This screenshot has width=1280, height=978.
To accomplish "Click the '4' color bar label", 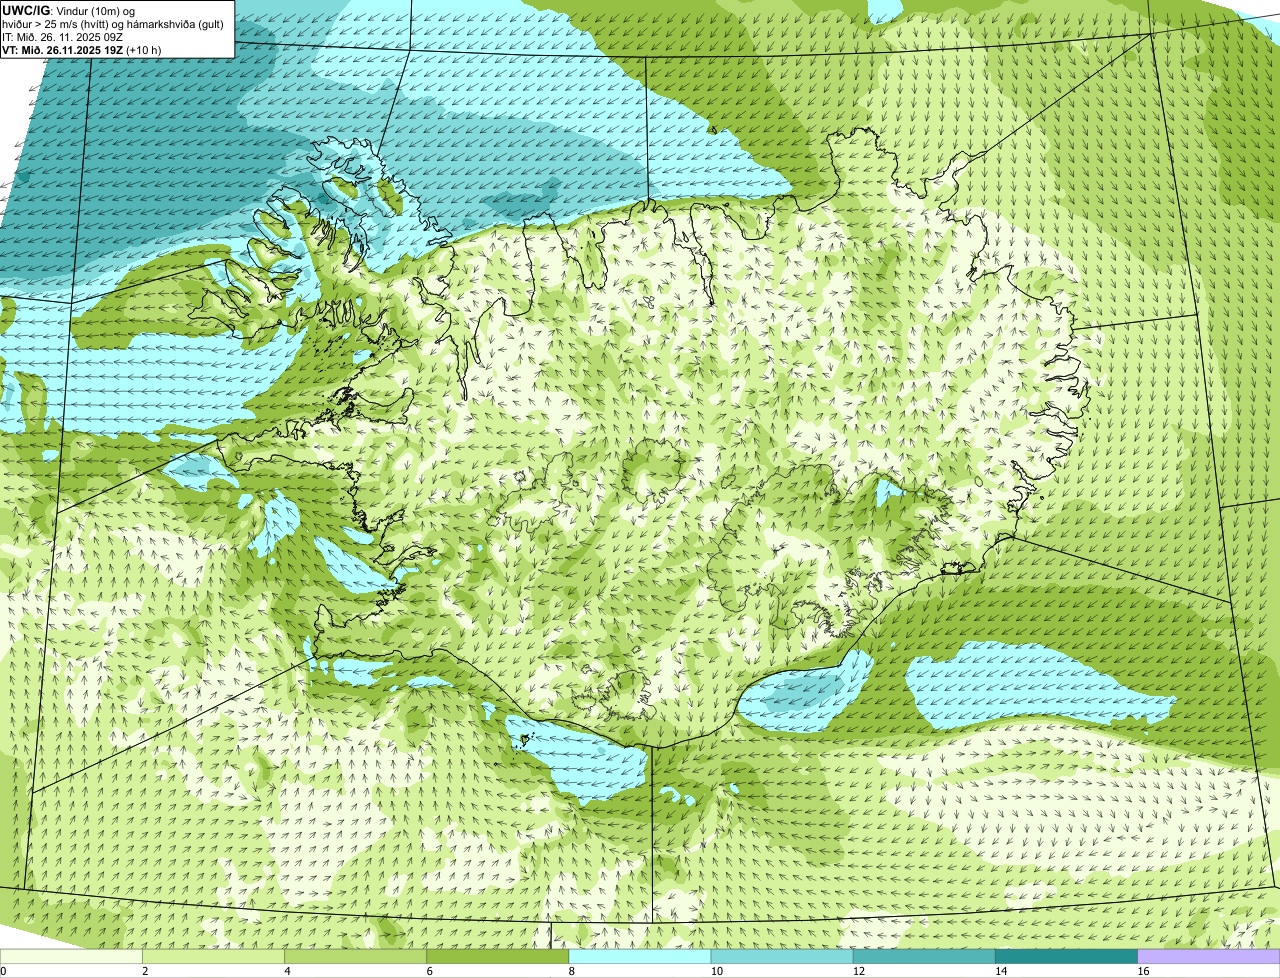I will point(287,971).
